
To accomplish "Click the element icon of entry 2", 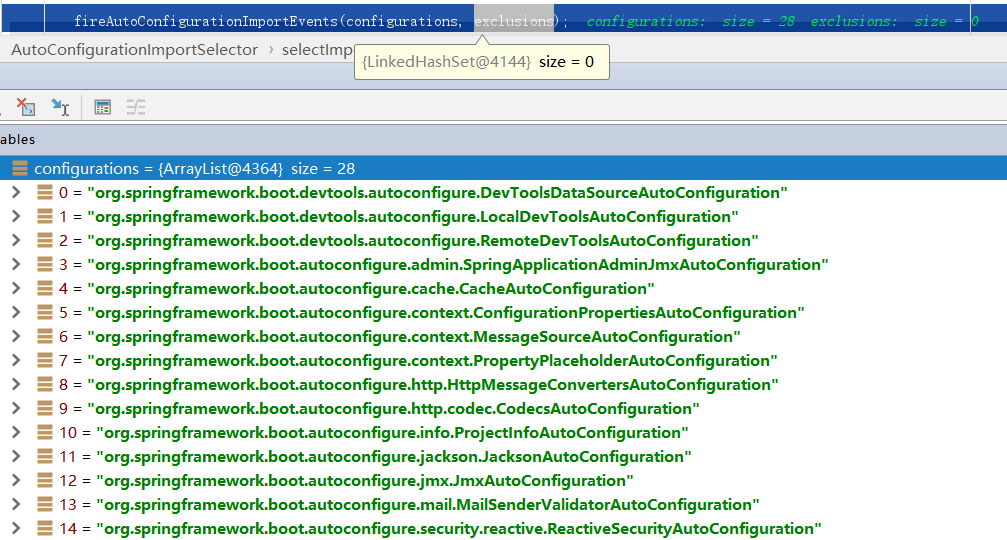I will point(45,240).
